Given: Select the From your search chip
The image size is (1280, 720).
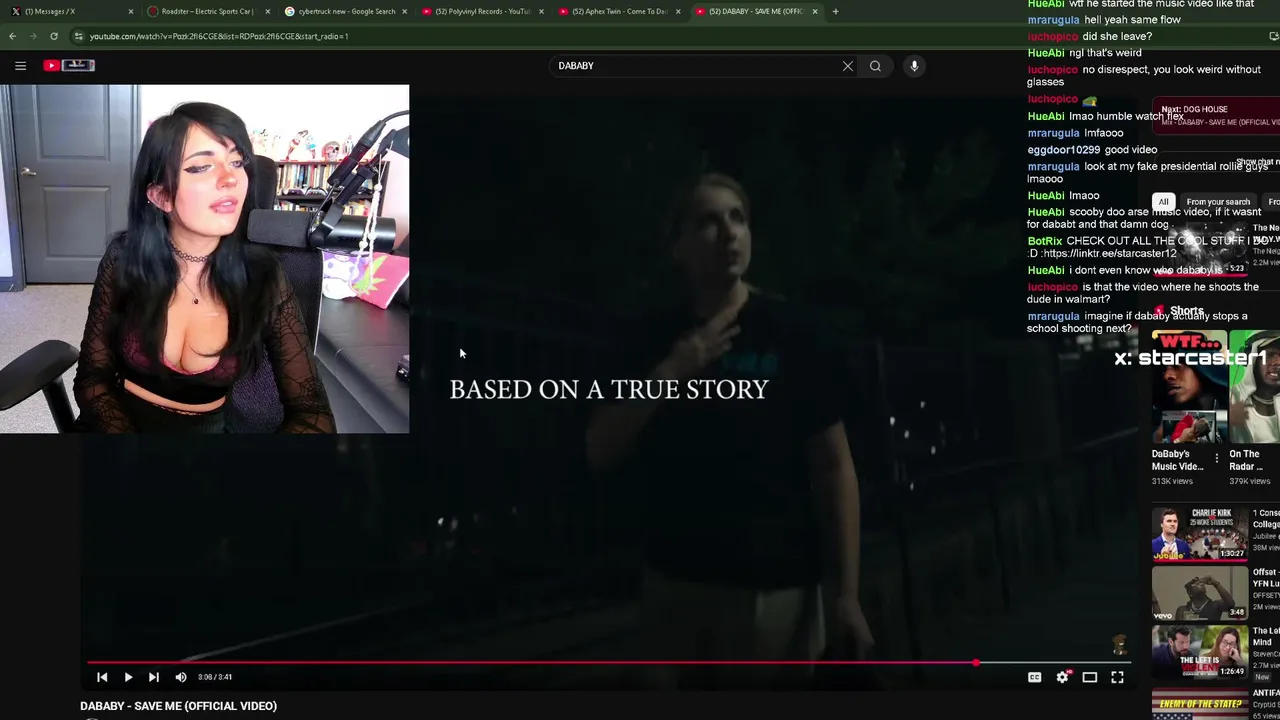Looking at the screenshot, I should [1218, 202].
